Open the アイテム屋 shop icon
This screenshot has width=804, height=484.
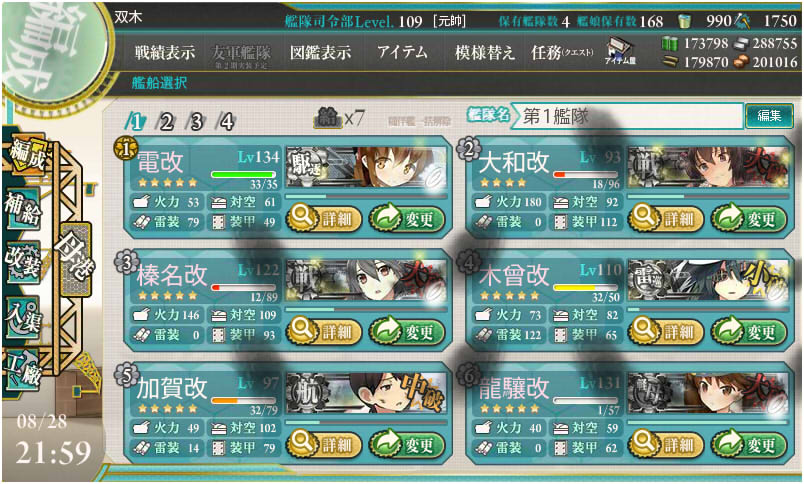620,50
